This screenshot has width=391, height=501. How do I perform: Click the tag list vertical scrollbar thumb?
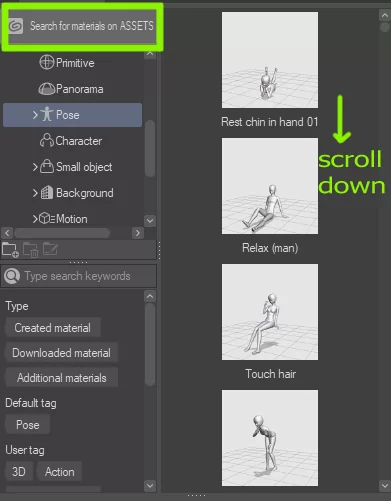(x=150, y=344)
